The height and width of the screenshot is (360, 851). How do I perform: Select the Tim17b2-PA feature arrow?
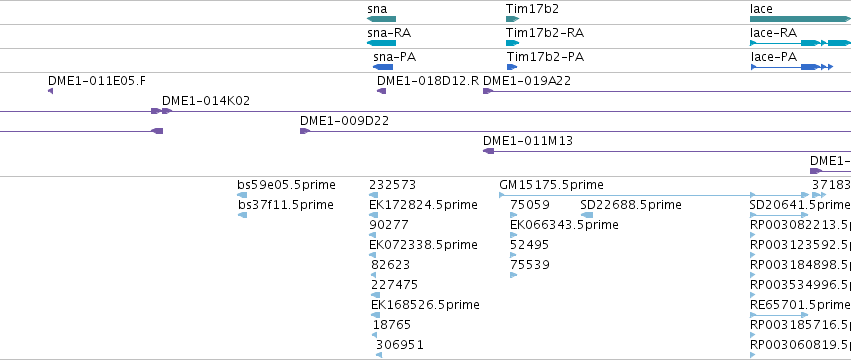coord(512,67)
